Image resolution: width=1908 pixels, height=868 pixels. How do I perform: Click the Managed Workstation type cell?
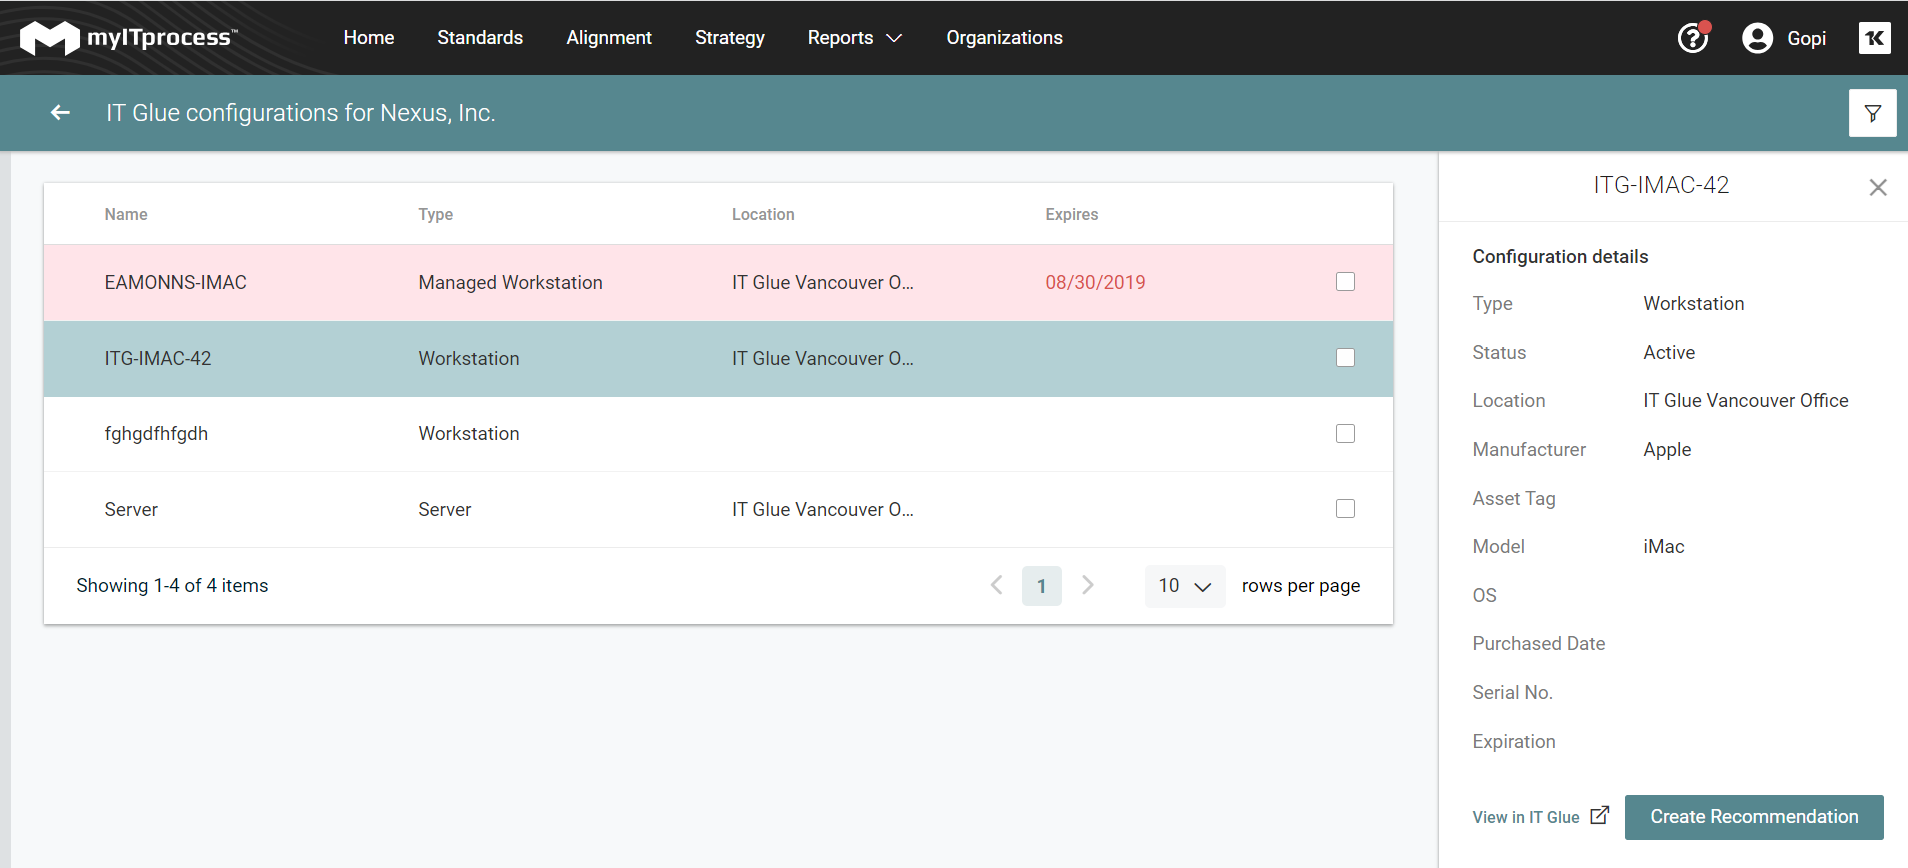(x=510, y=282)
